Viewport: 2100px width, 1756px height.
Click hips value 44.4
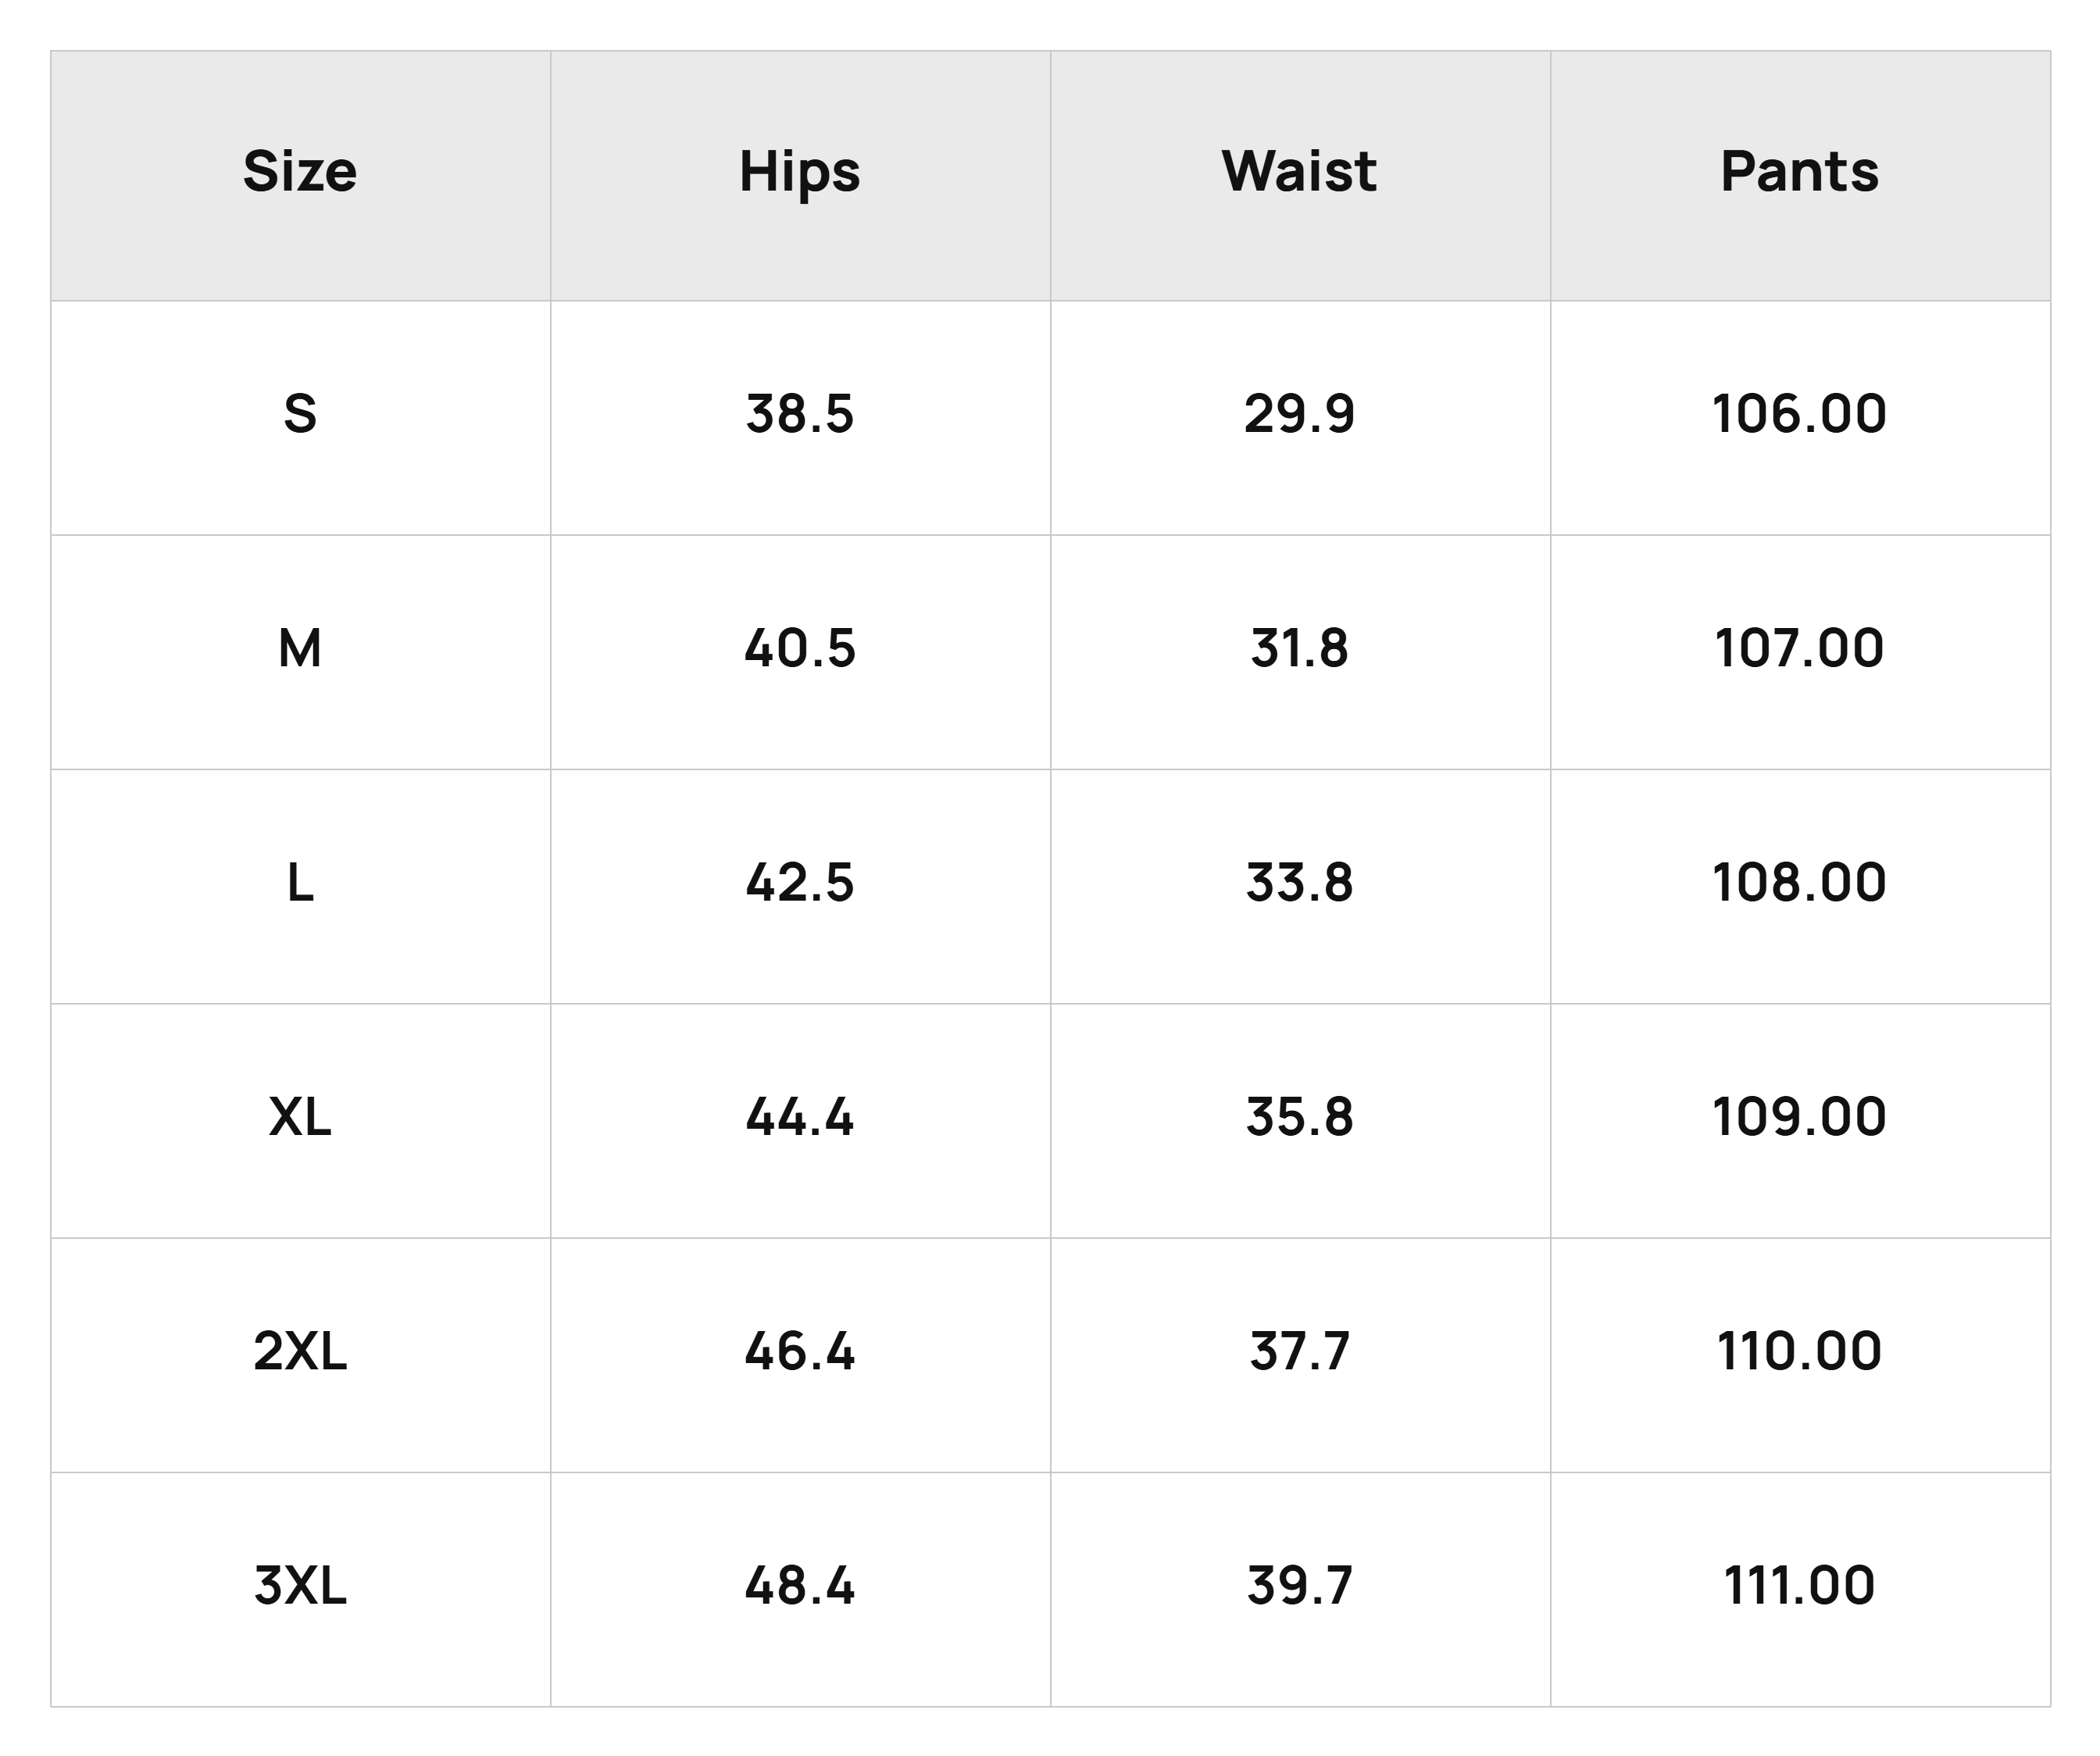click(800, 1117)
